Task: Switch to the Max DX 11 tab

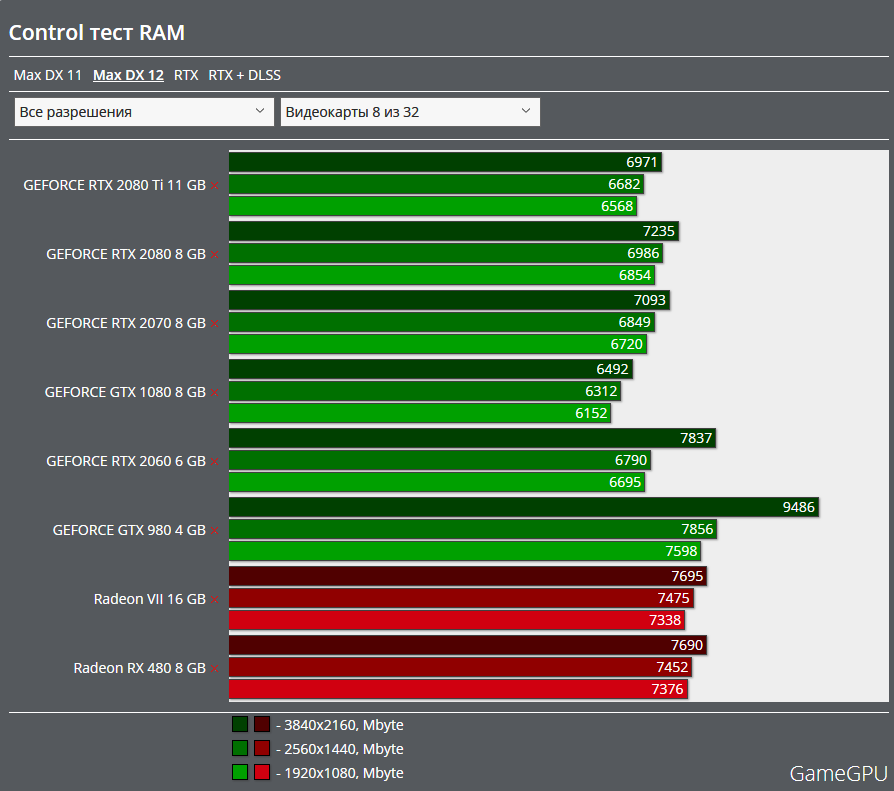Action: [48, 75]
